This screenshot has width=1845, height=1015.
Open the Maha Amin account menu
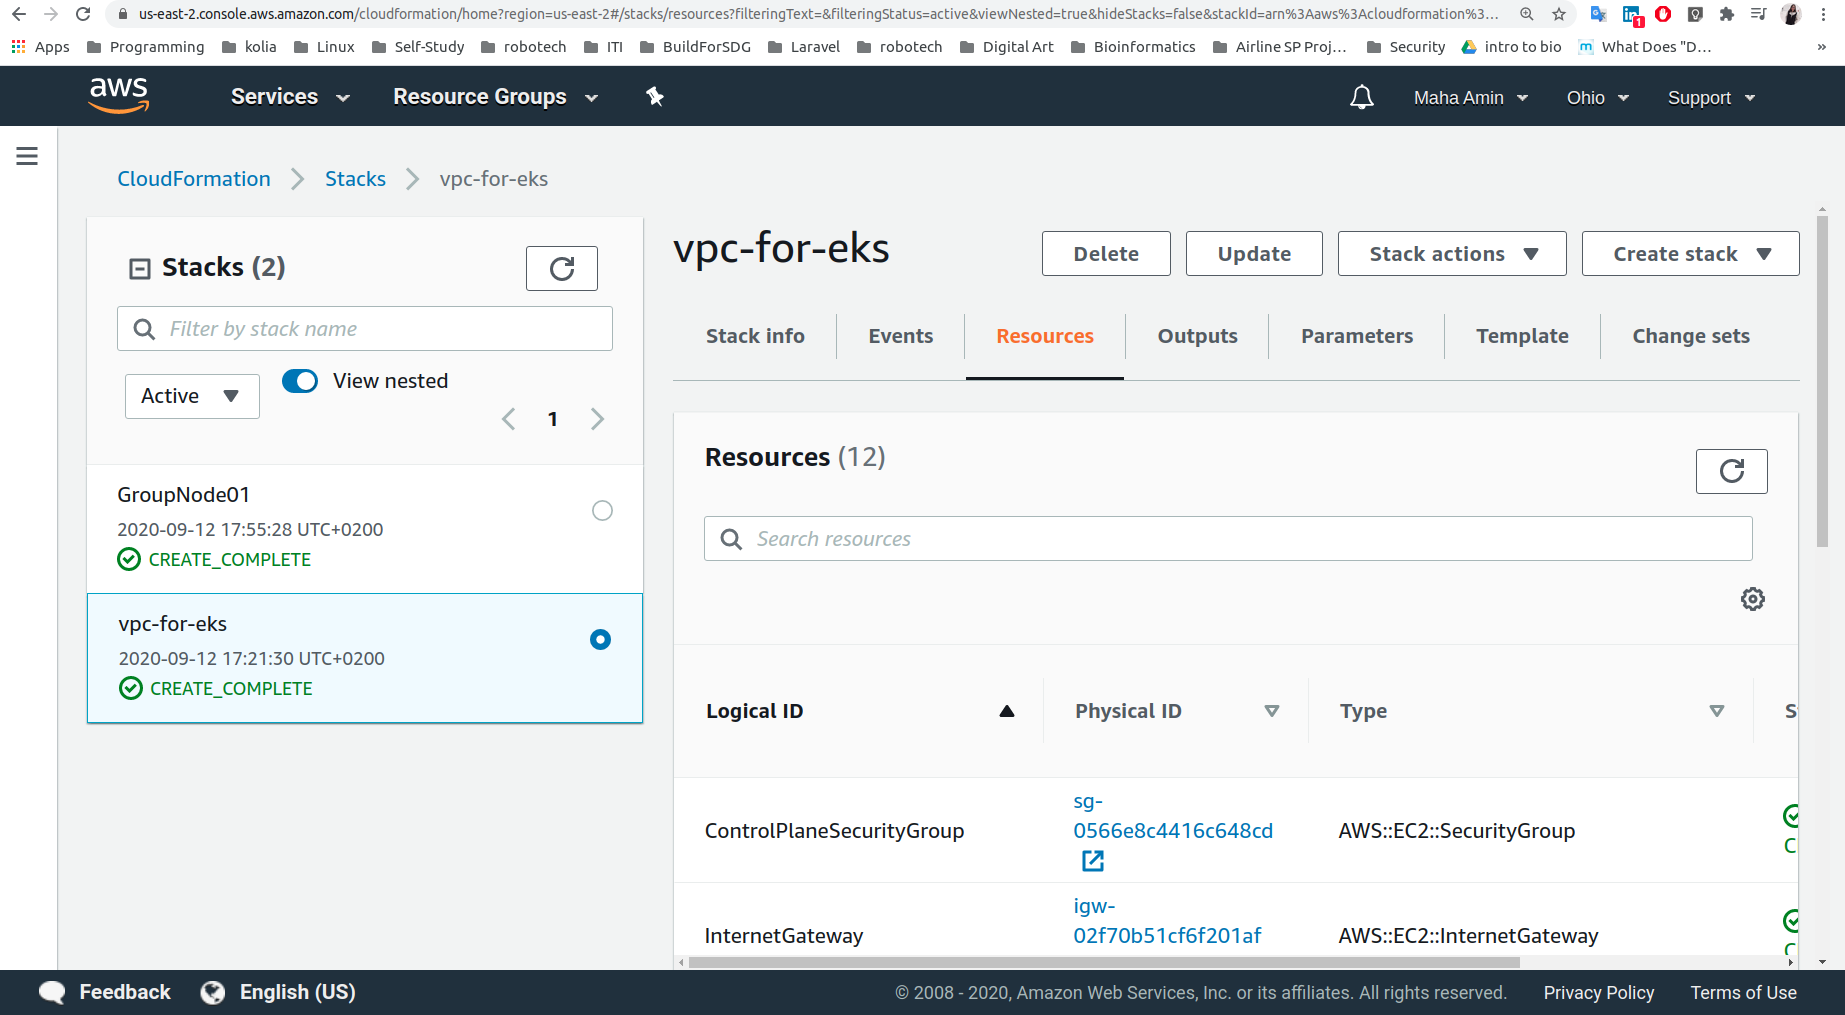[1470, 98]
